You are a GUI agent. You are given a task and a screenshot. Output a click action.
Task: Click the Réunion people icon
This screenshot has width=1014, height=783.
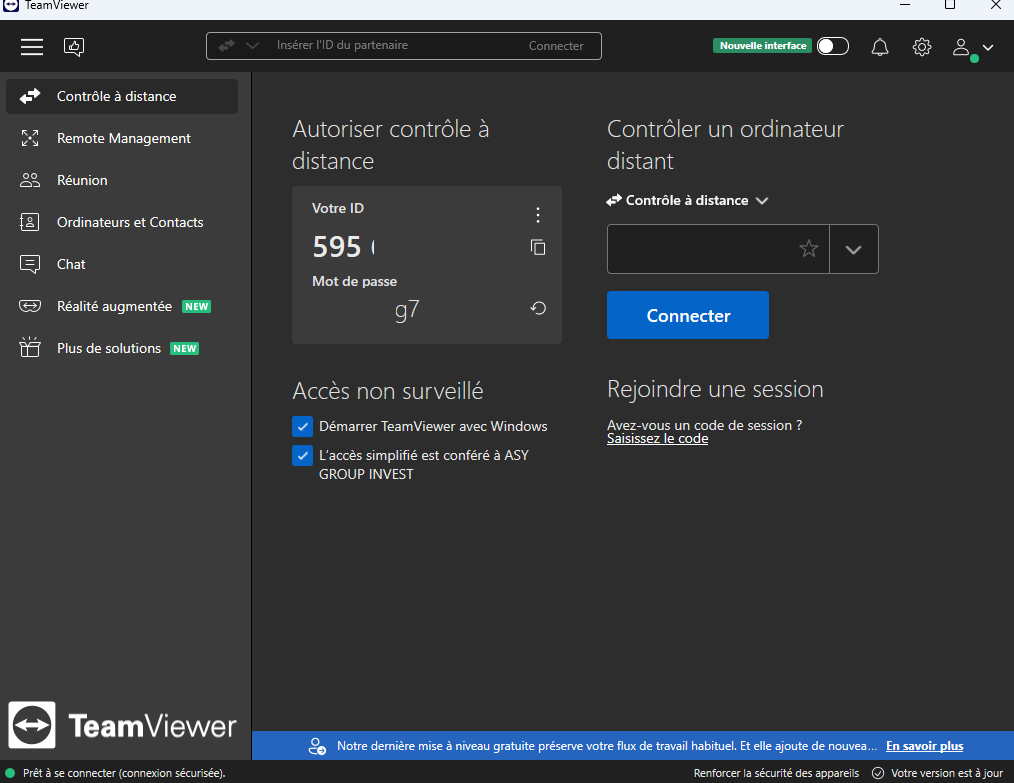pyautogui.click(x=30, y=180)
